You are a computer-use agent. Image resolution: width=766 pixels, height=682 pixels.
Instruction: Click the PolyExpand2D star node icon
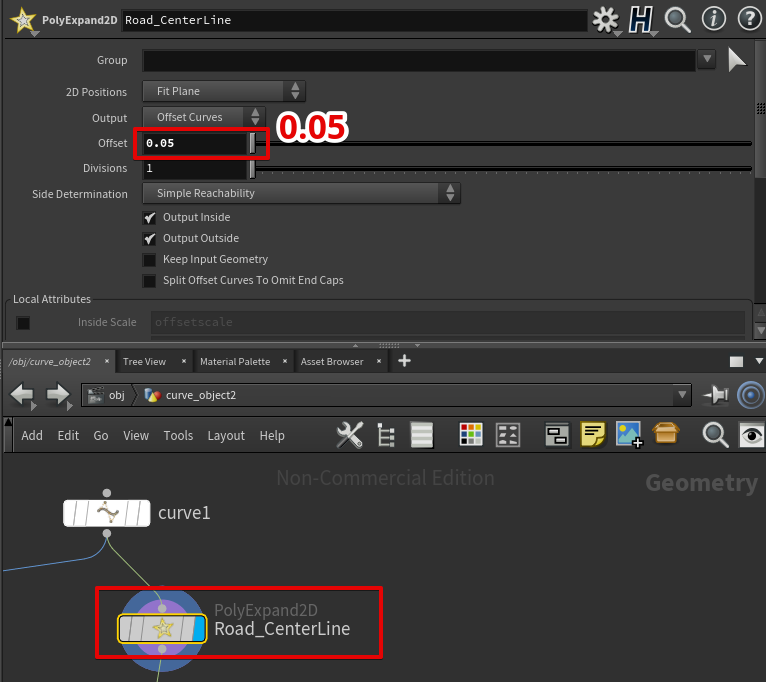pos(23,21)
